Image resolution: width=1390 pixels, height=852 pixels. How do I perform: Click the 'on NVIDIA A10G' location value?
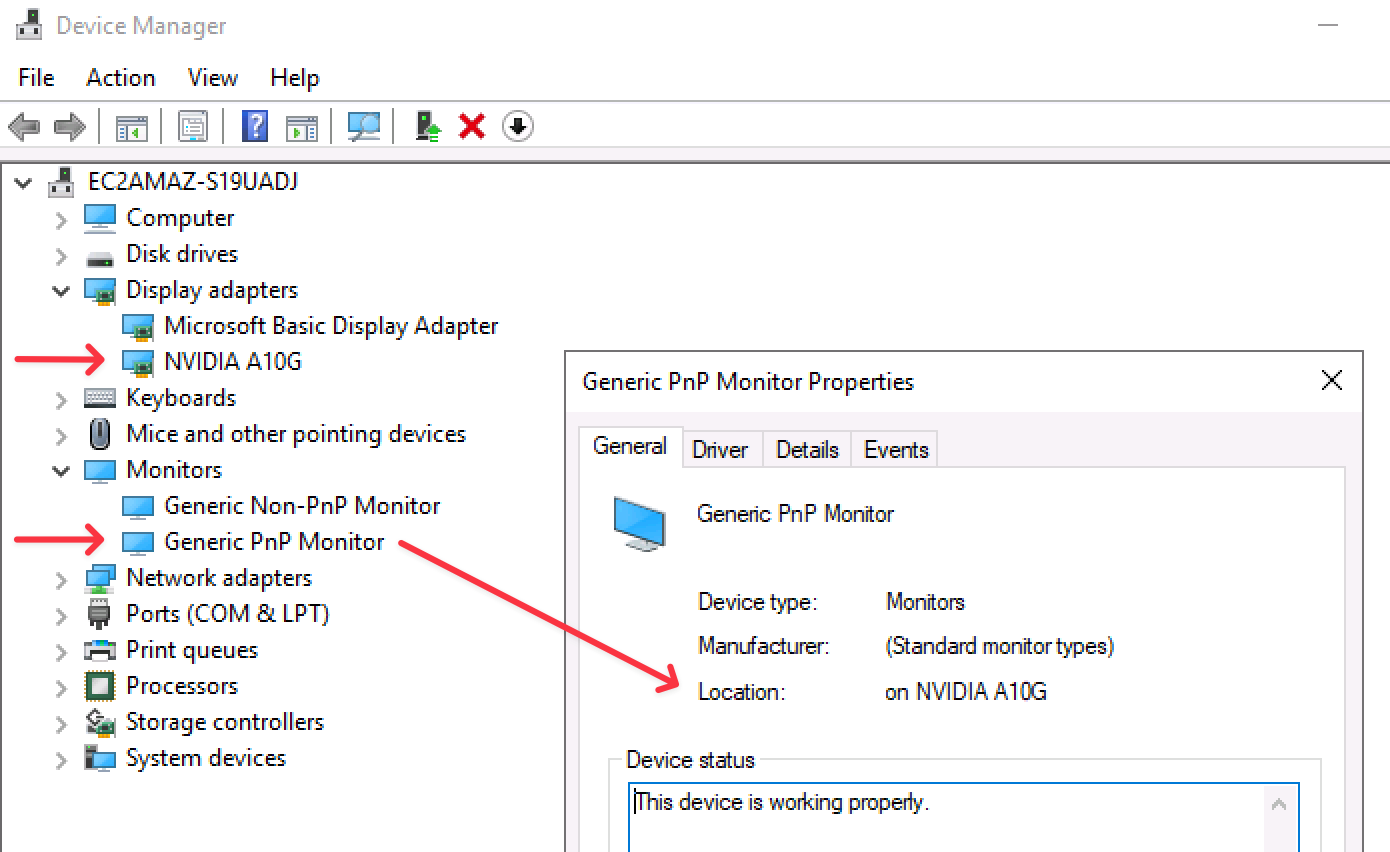[966, 692]
